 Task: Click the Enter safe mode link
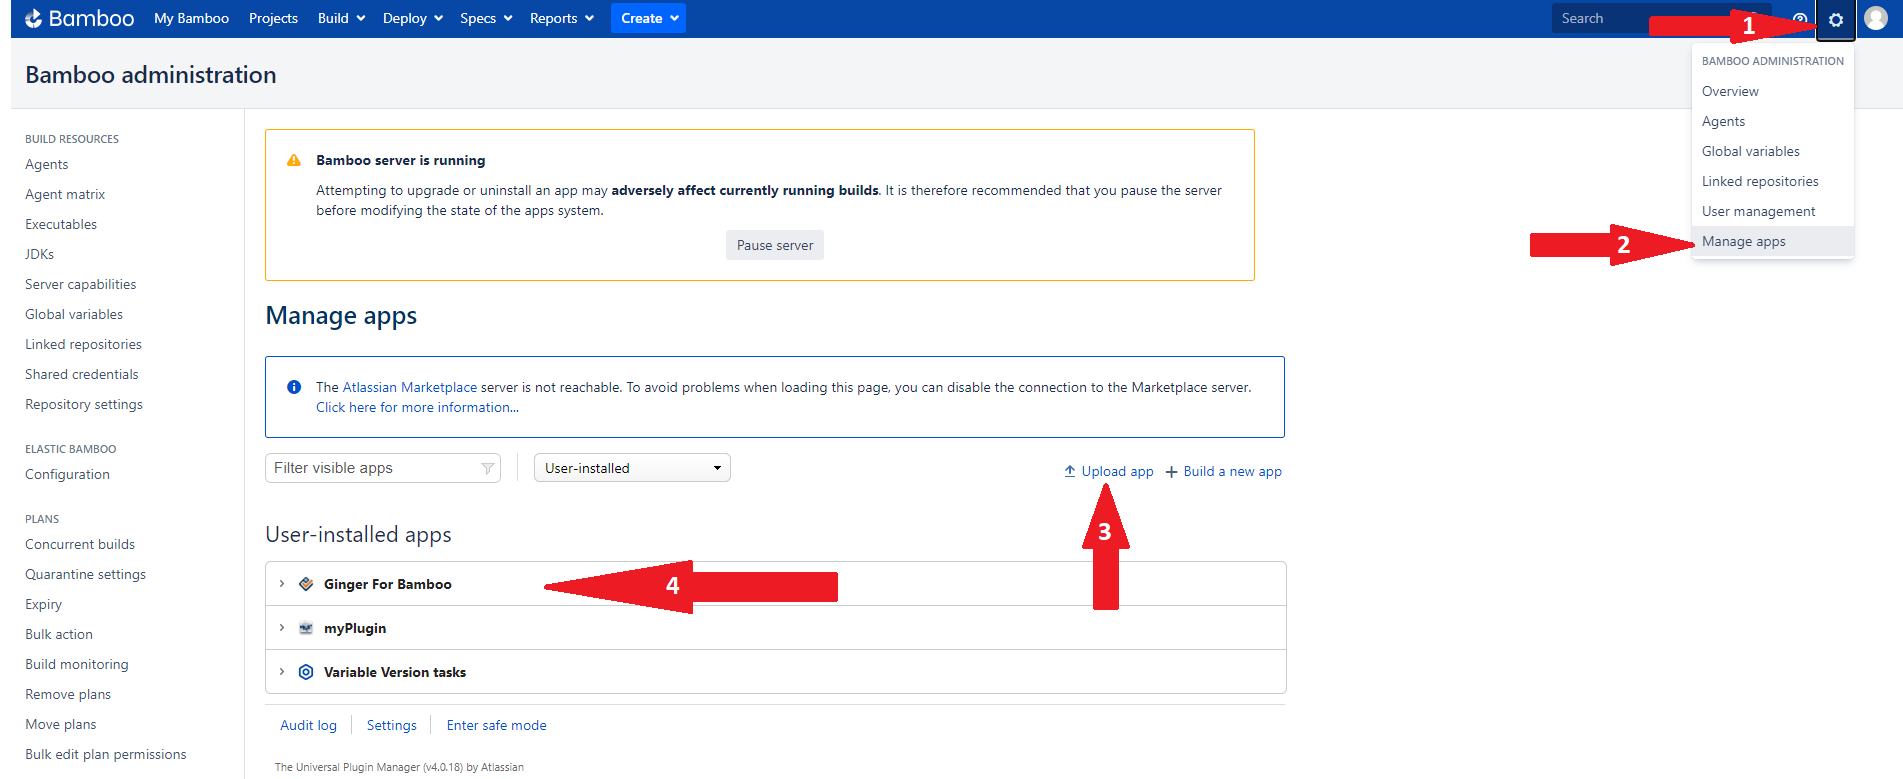(496, 725)
